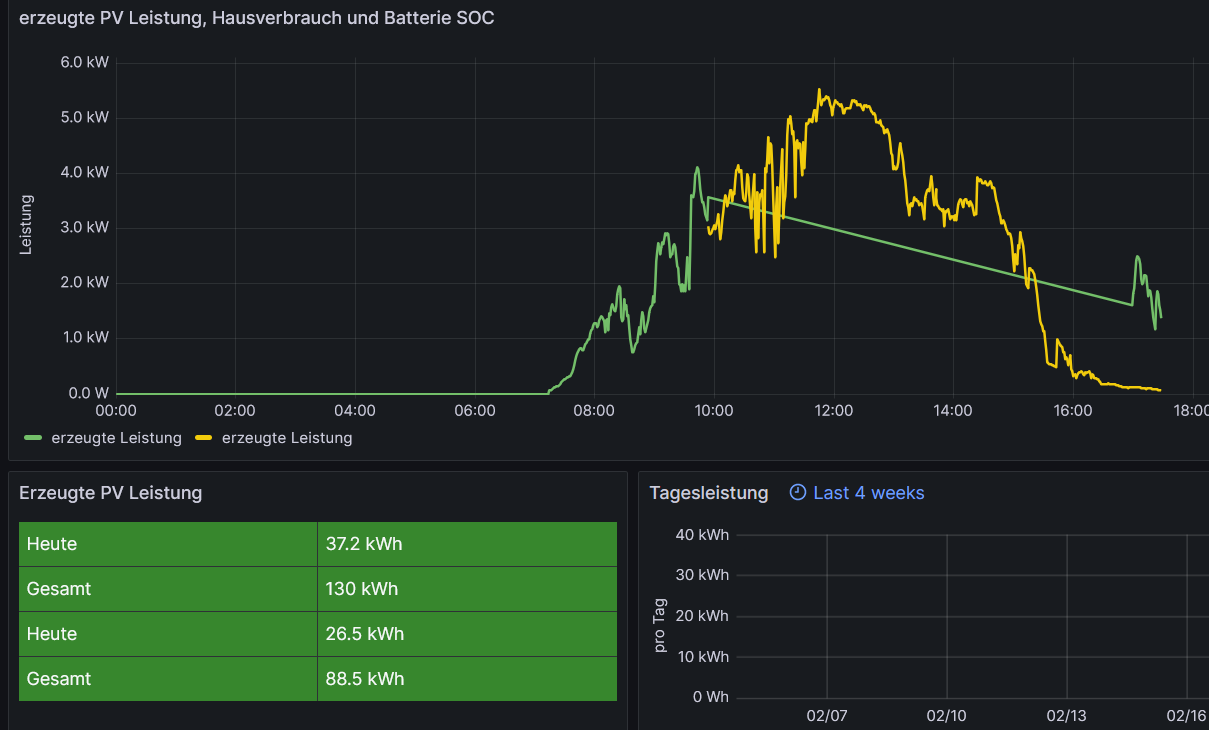This screenshot has height=730, width=1209.
Task: Click the 6.0 kW y-axis label
Action: 85,62
